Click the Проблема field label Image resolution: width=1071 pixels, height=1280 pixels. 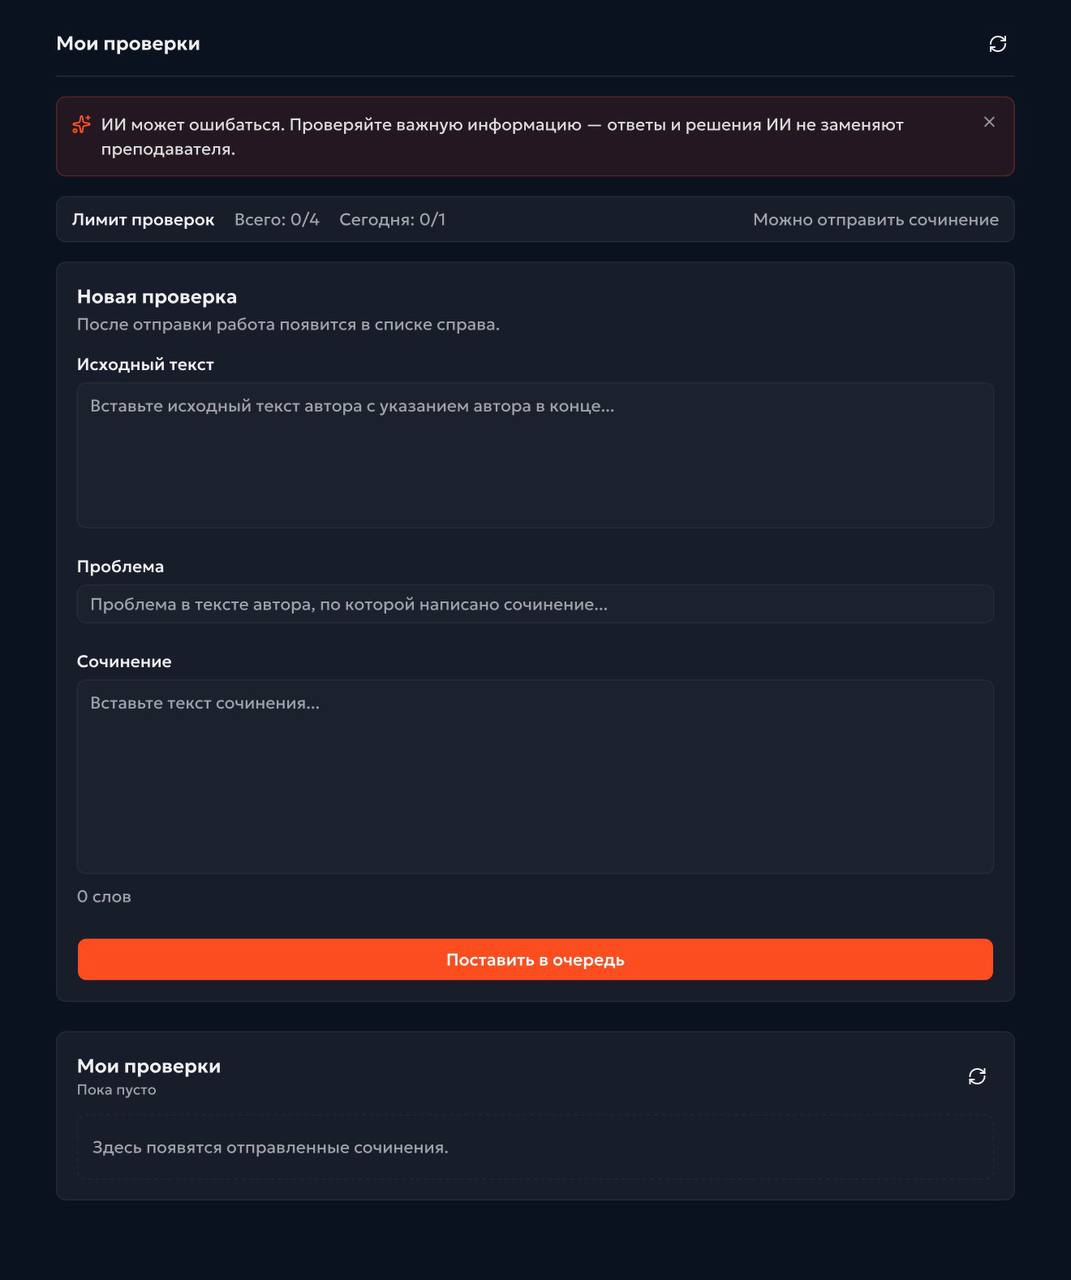120,567
